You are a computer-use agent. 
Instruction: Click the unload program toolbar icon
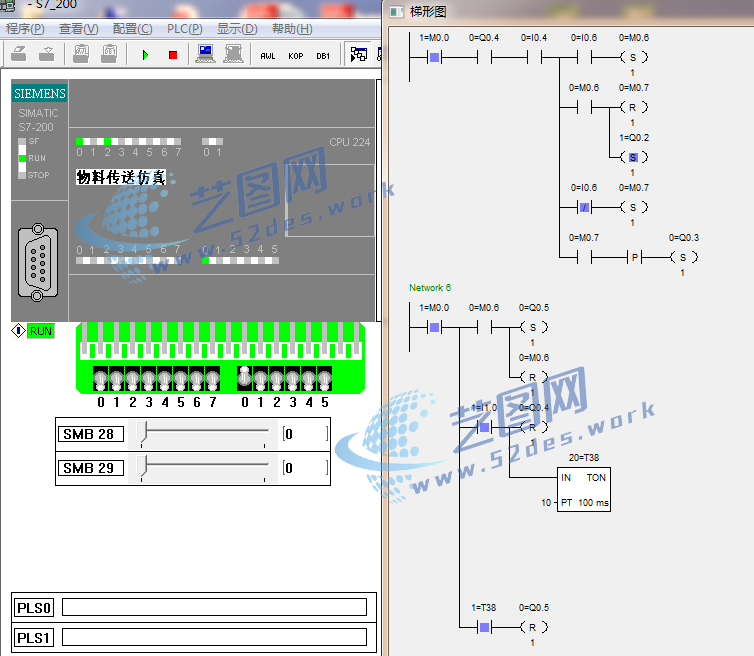tap(47, 54)
